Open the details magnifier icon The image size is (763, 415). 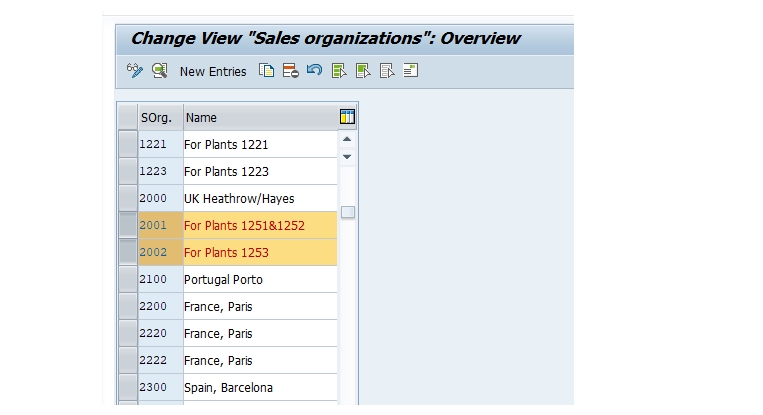click(x=160, y=71)
